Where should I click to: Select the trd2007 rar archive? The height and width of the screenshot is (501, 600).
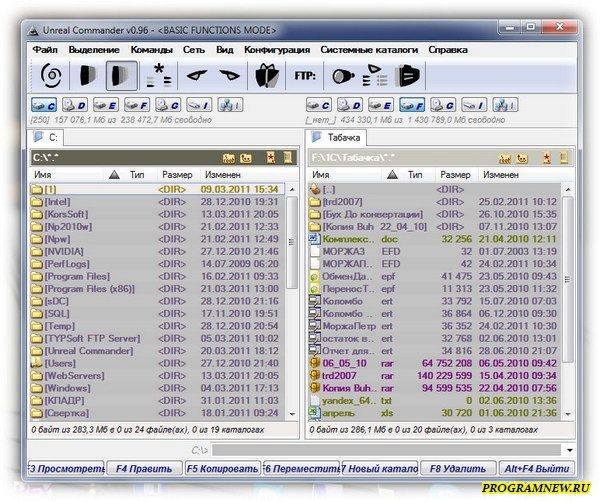tap(435, 376)
